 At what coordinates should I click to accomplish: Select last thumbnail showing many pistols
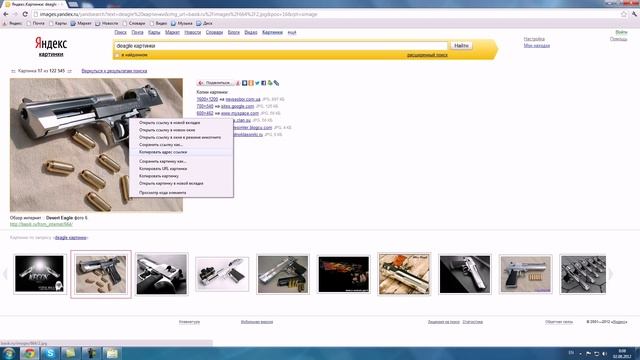click(x=583, y=274)
